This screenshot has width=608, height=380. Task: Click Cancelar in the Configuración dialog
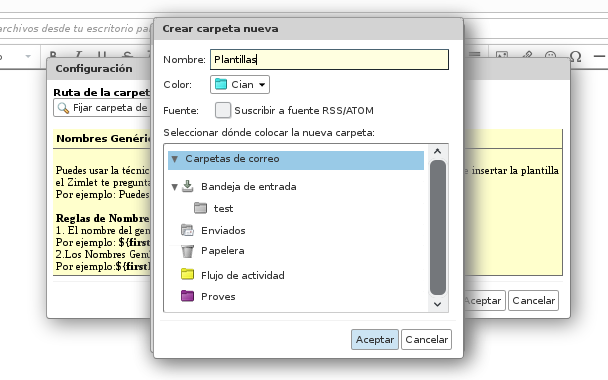point(534,301)
